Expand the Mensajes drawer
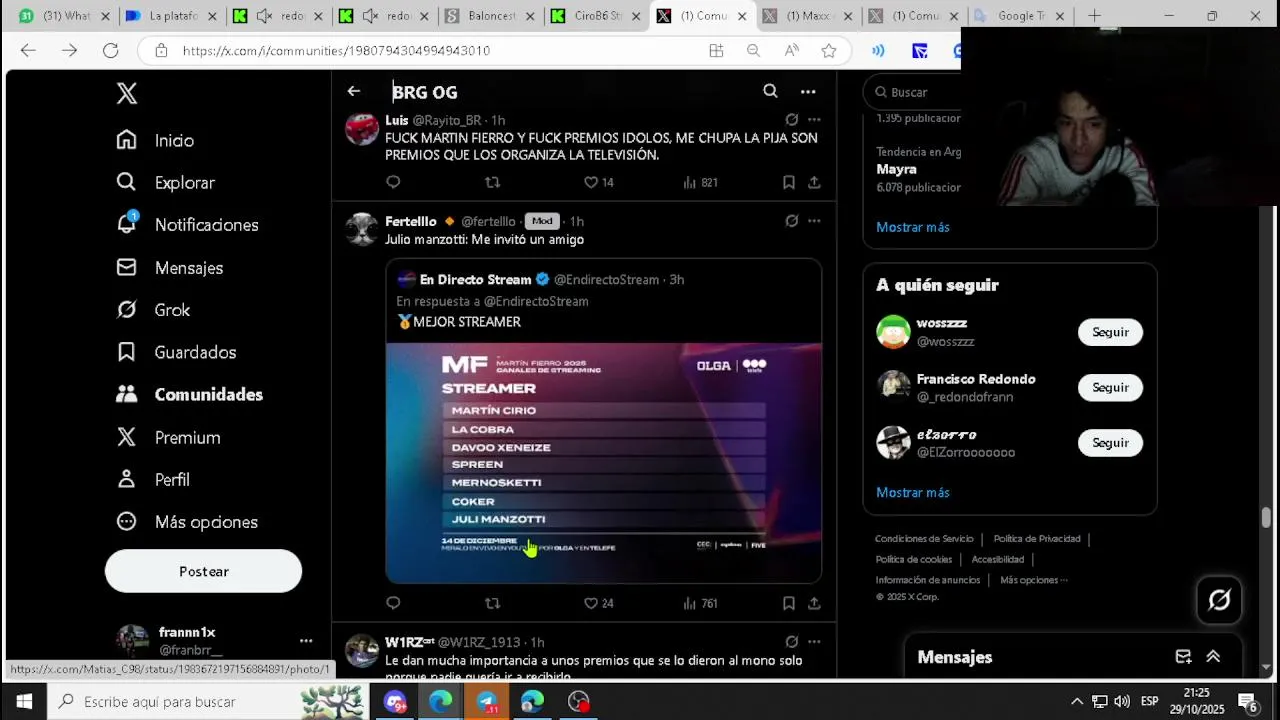The image size is (1280, 720). coord(1213,657)
